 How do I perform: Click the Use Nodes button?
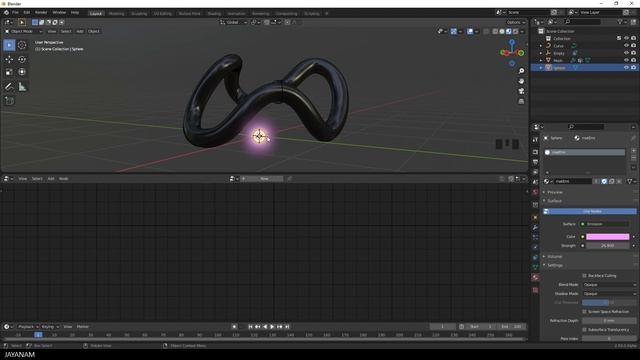[590, 211]
